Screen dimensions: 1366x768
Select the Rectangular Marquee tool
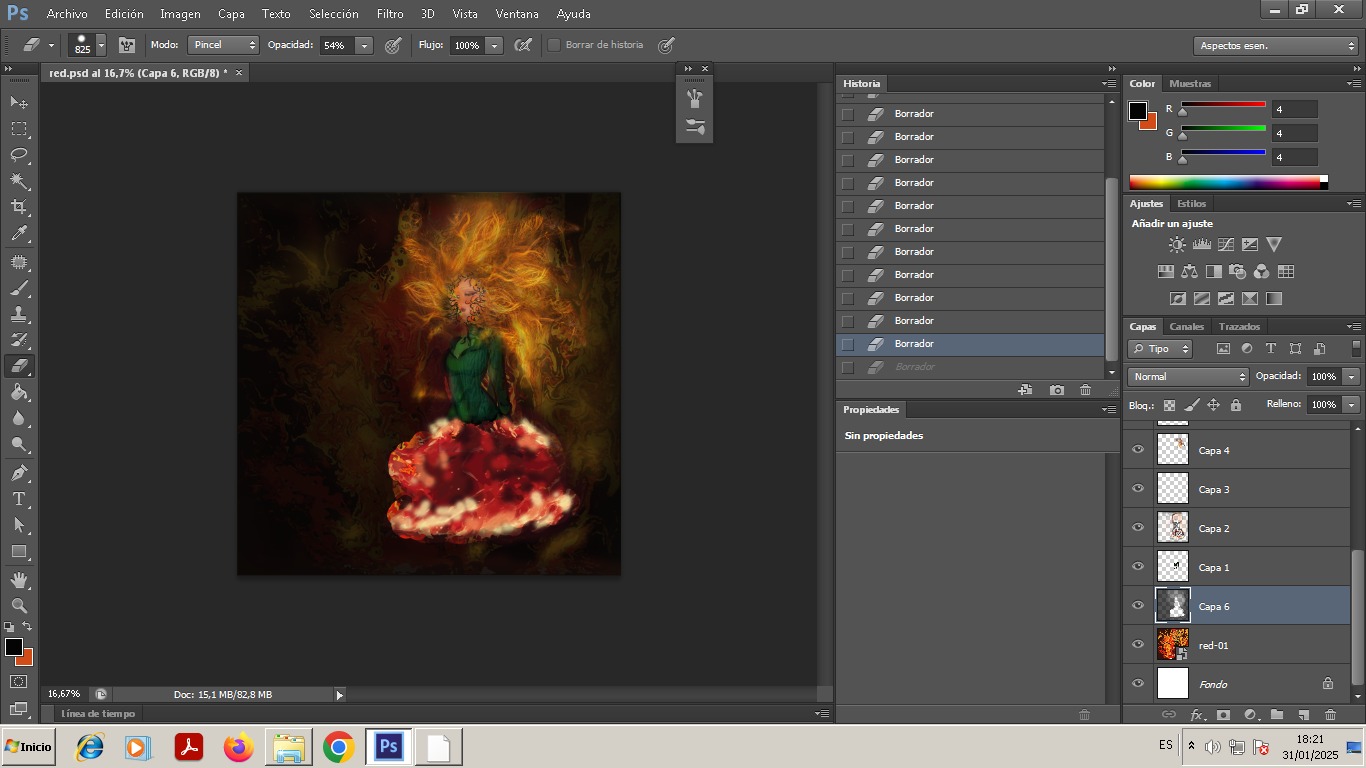click(x=19, y=129)
